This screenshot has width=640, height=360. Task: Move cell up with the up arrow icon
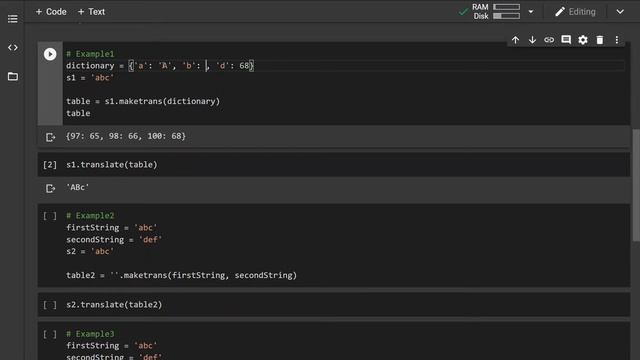coord(516,40)
